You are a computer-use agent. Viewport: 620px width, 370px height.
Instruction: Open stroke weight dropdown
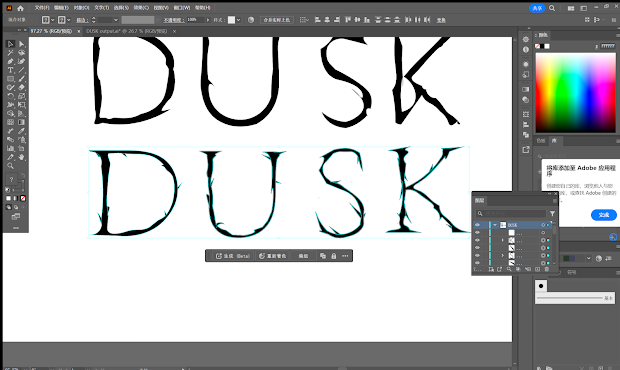[x=115, y=20]
